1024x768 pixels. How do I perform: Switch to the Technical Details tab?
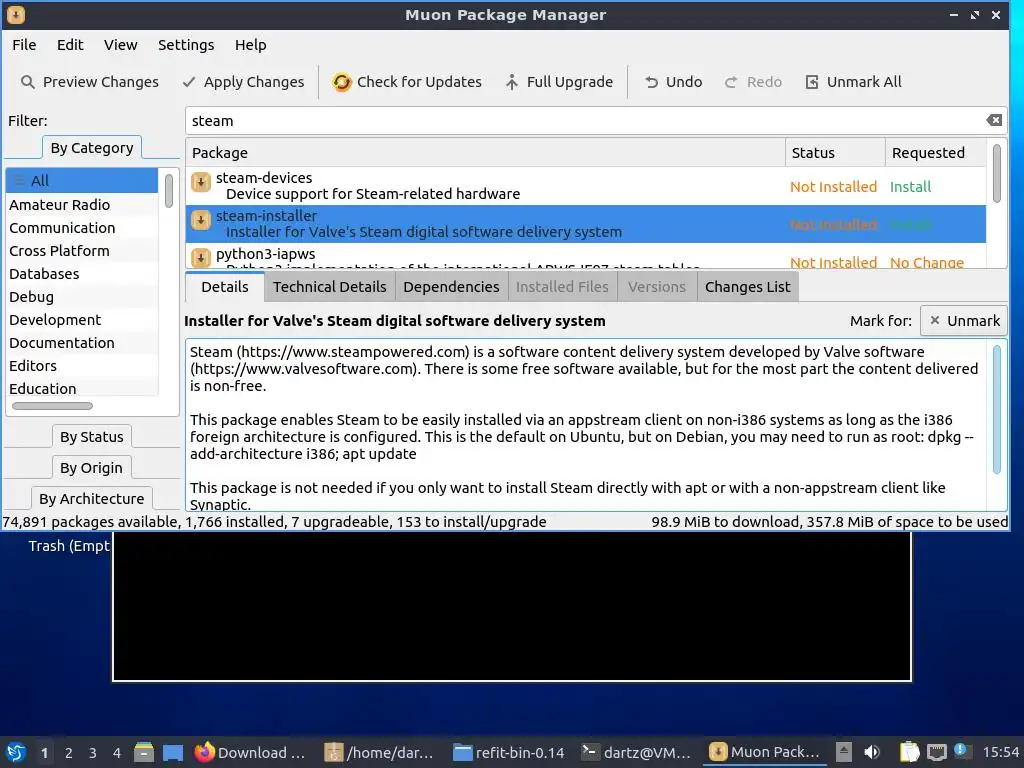pos(329,287)
